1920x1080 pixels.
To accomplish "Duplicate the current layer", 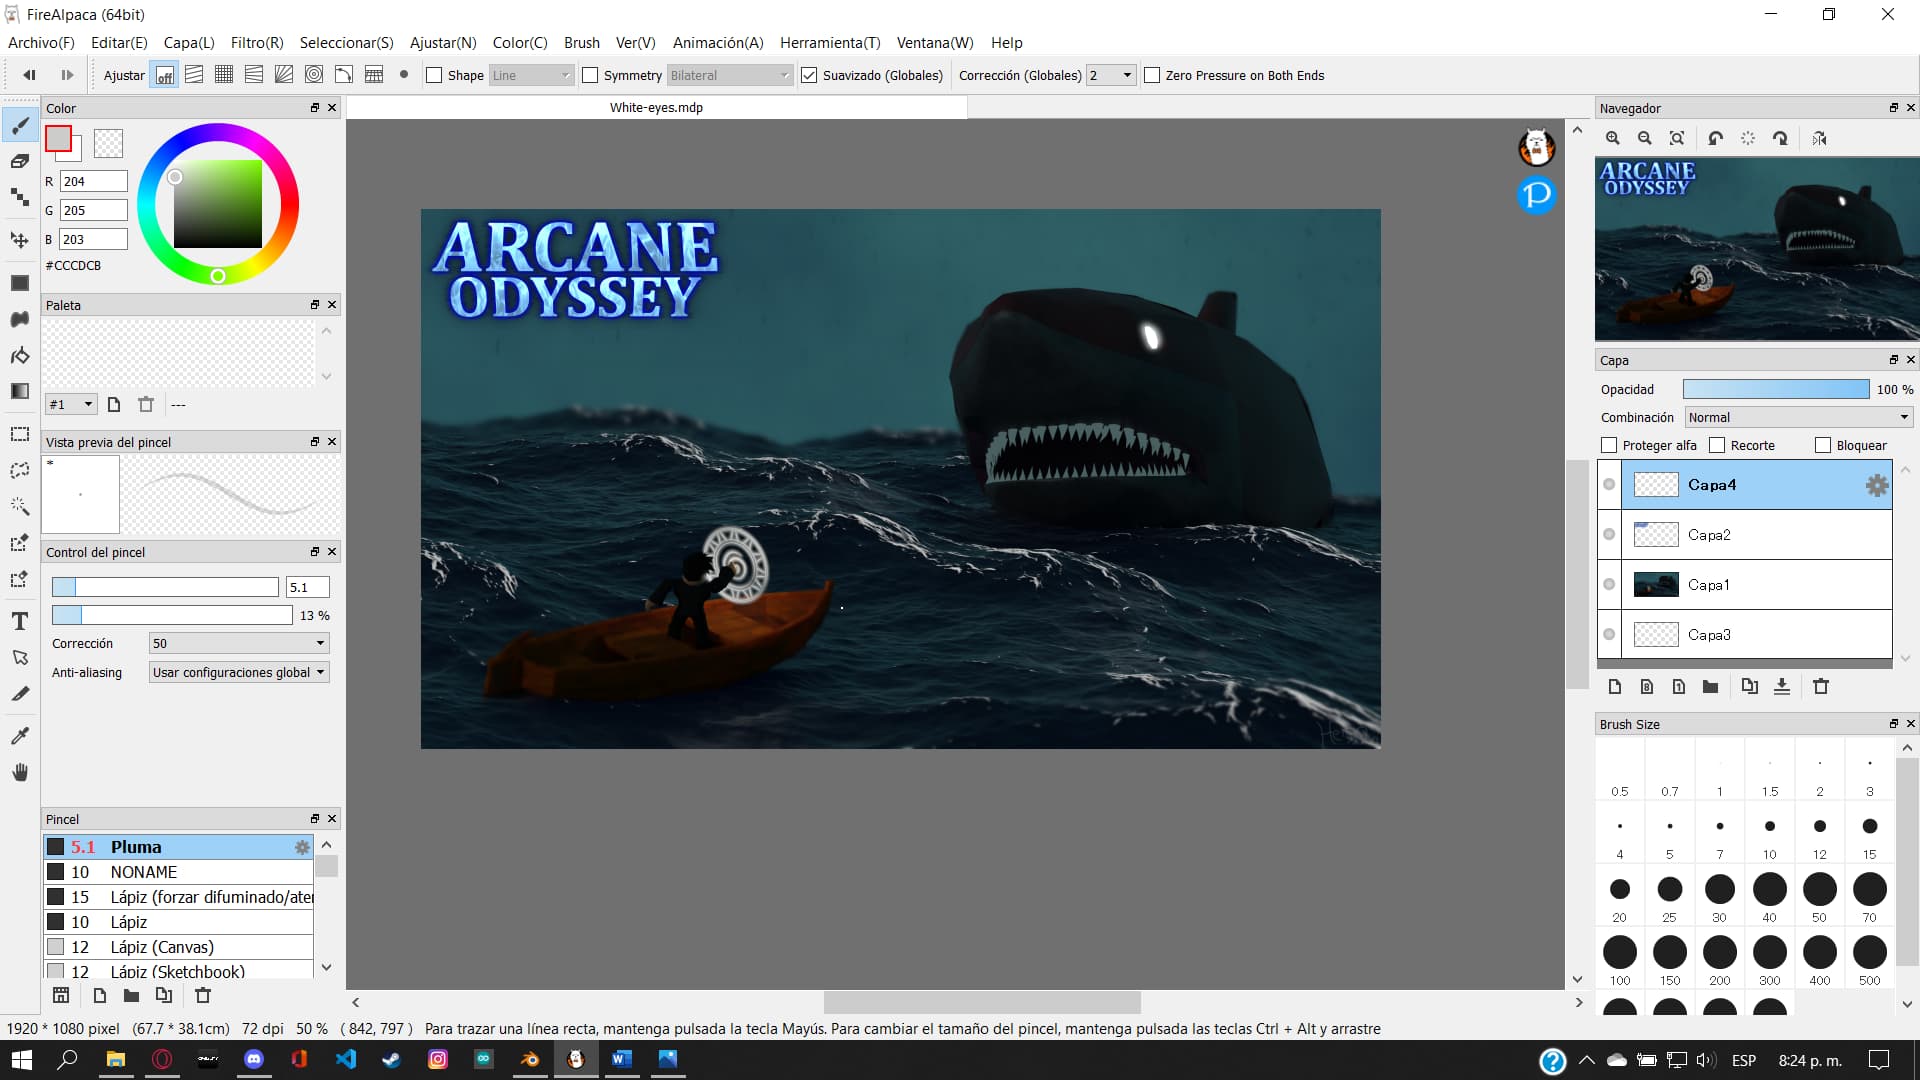I will [1749, 686].
